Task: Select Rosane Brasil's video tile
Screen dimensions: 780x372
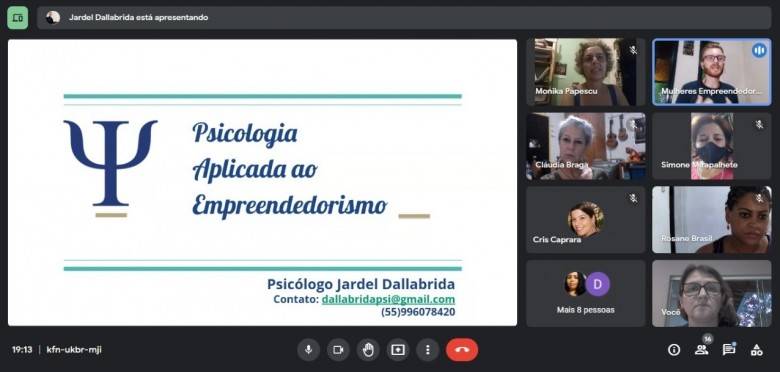Action: click(712, 220)
